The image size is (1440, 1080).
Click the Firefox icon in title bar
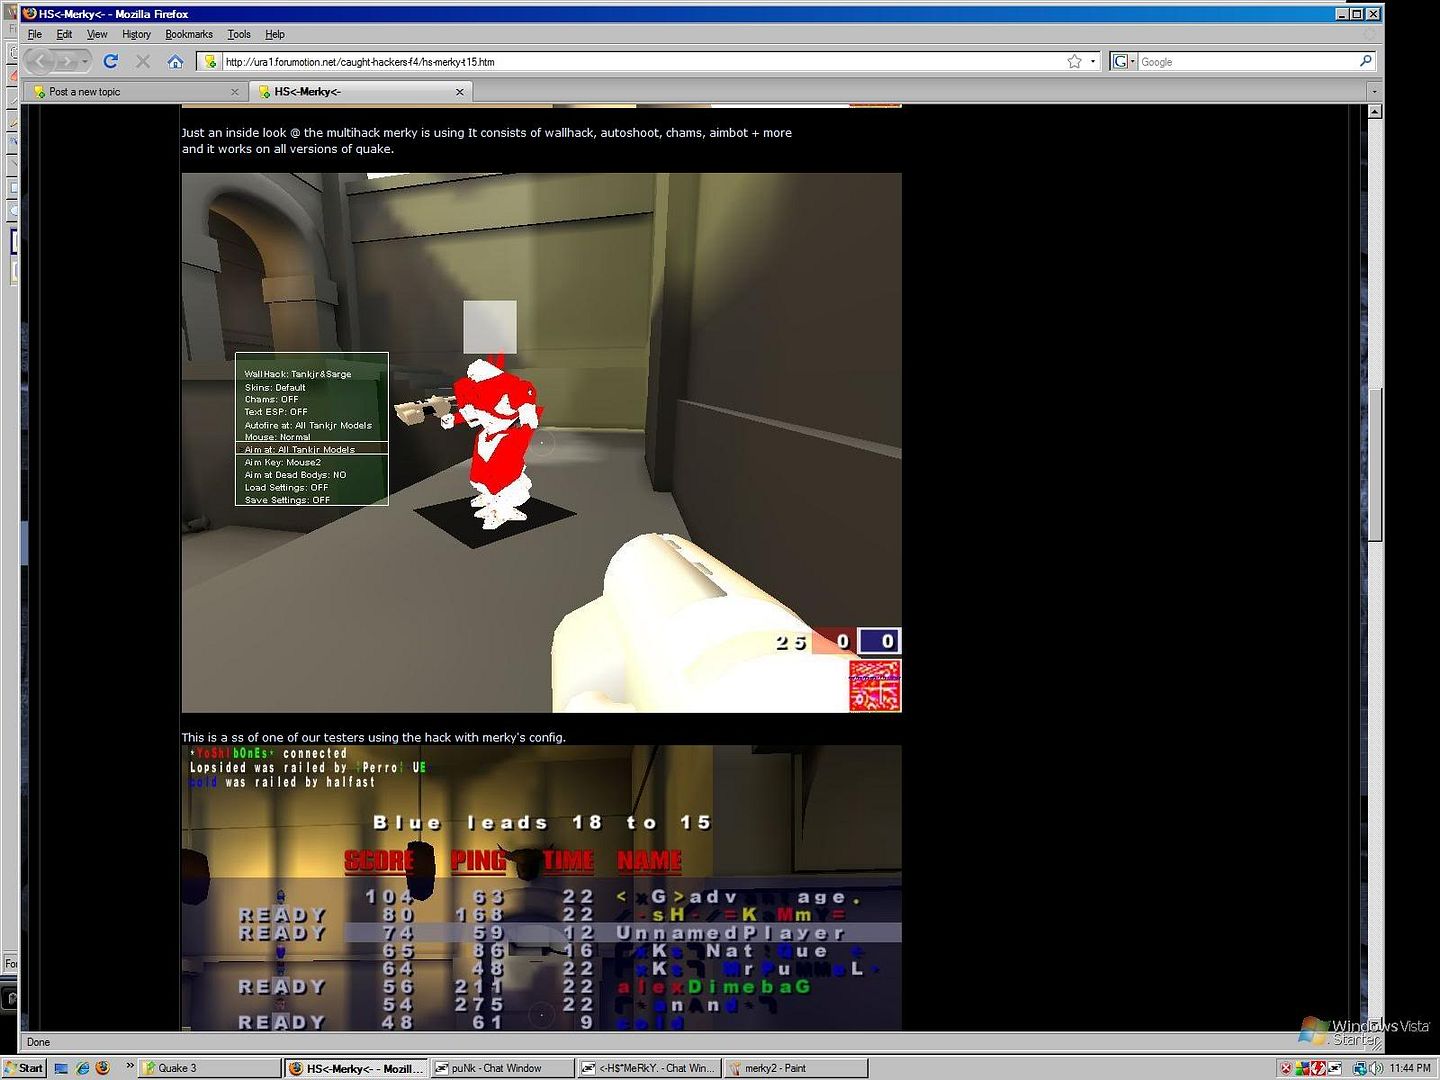[30, 14]
